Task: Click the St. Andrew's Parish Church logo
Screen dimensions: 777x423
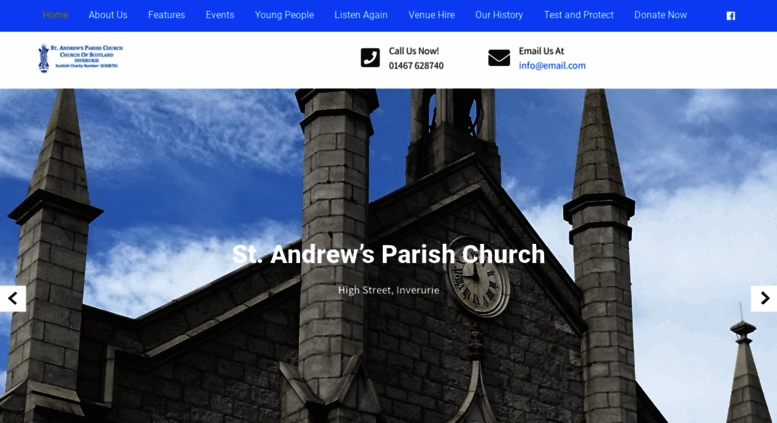Action: (81, 58)
